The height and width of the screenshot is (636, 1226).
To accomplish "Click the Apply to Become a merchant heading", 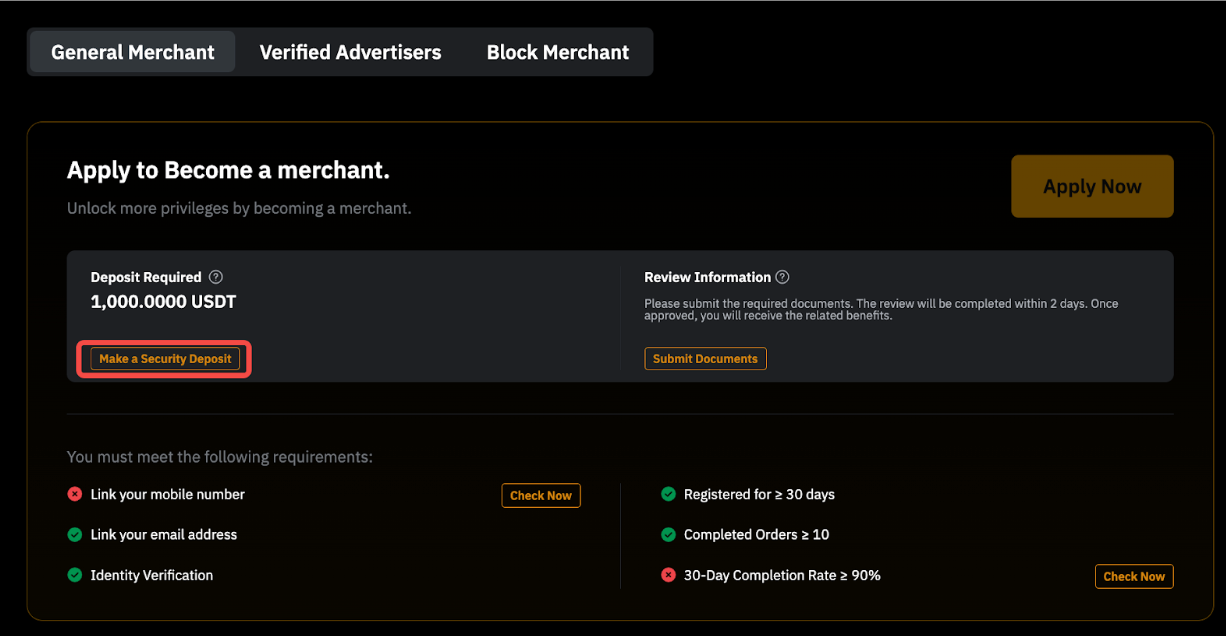I will point(228,171).
